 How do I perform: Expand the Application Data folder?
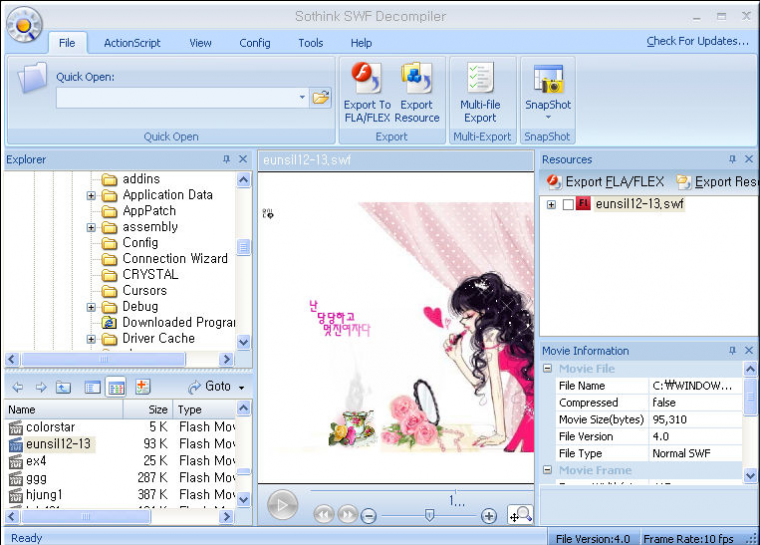pyautogui.click(x=91, y=196)
